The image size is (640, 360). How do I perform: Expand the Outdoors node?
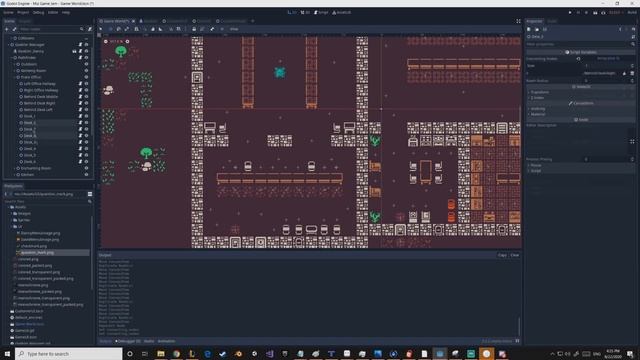(x=14, y=64)
